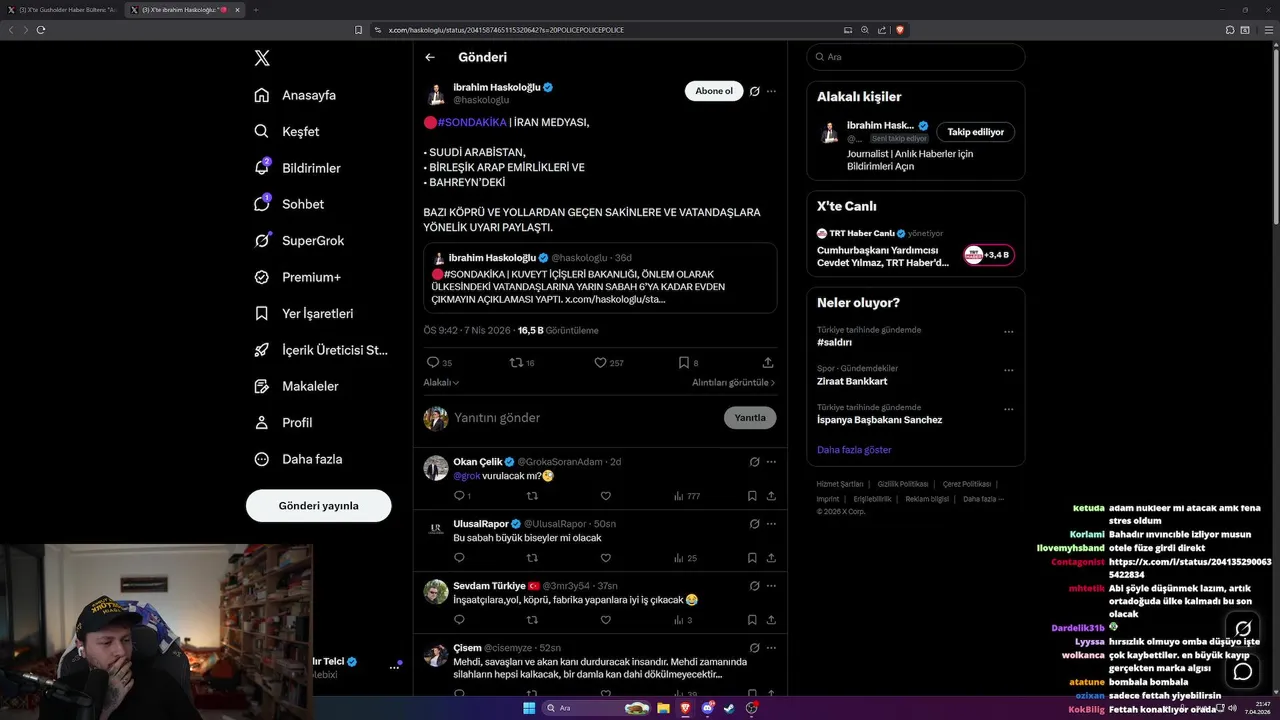Click Takip ediliyor button
Screen dimensions: 1280x720
pos(975,132)
